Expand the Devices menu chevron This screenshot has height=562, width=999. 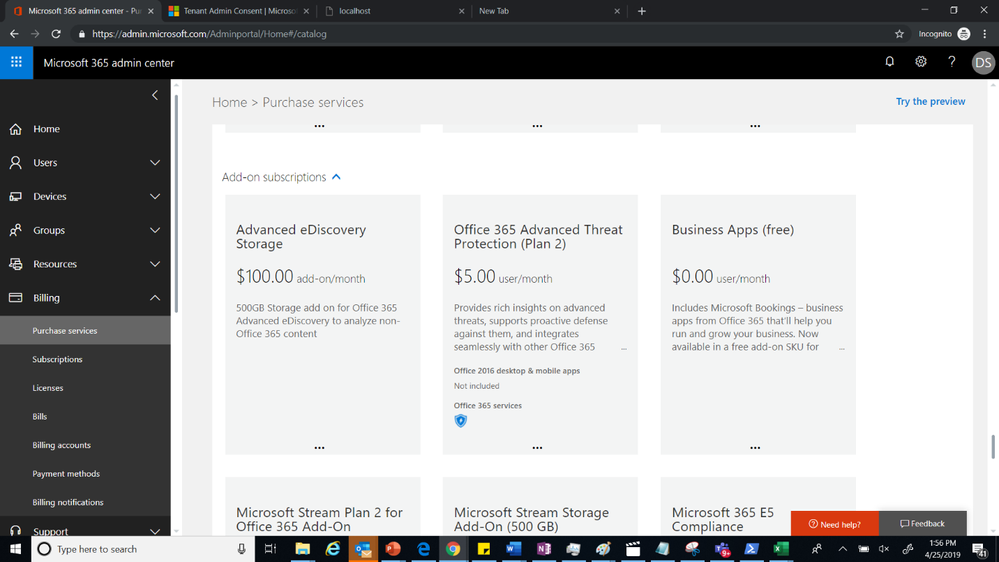click(155, 196)
